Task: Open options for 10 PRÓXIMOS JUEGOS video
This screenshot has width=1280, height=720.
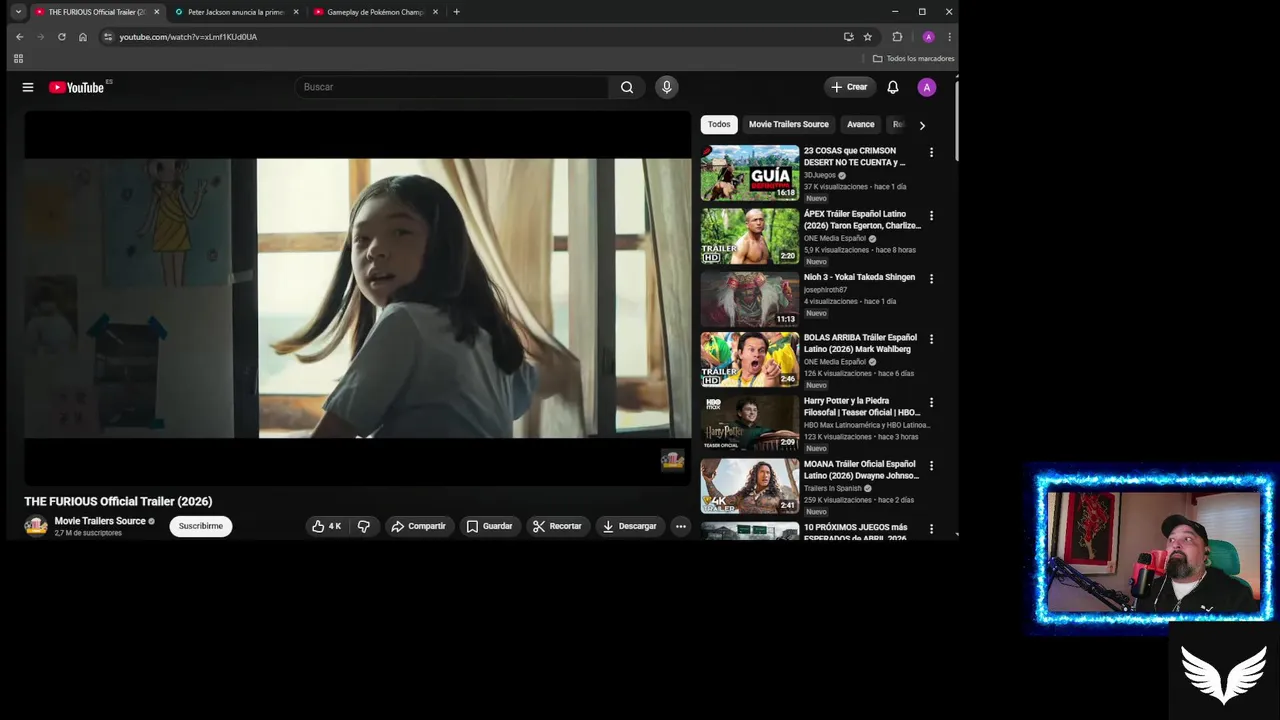Action: (x=931, y=529)
